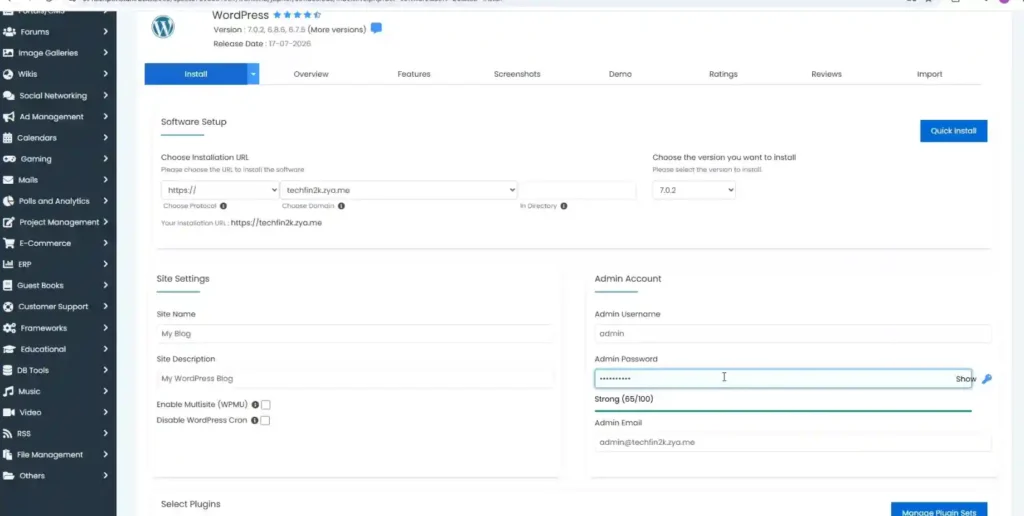Click the Manage Plugin Sets button
1024x516 pixels.
click(x=939, y=511)
